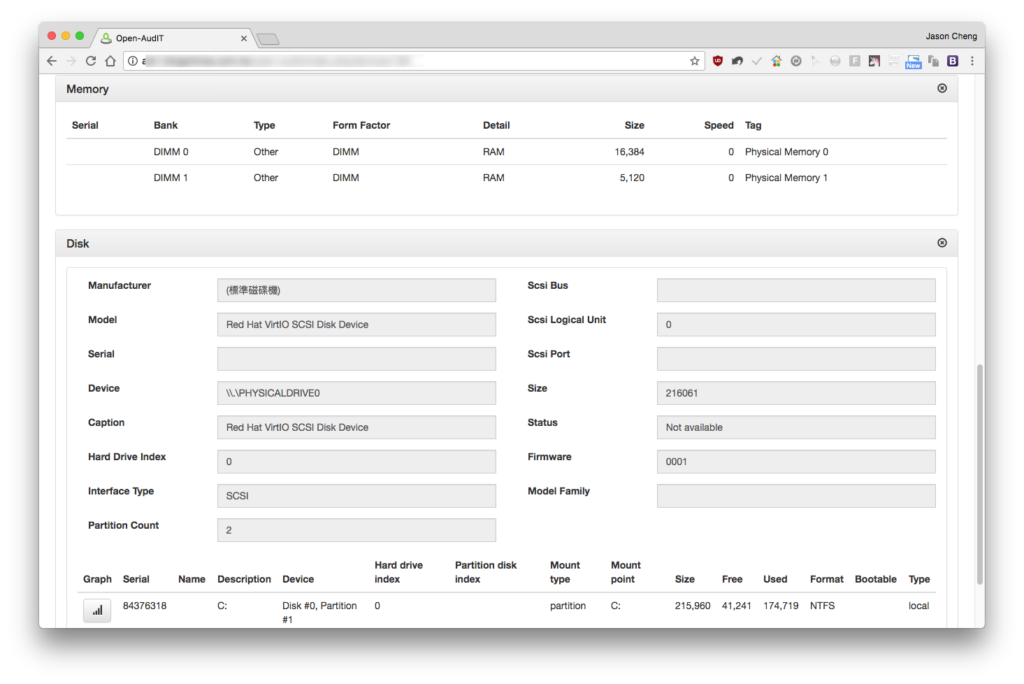Click the memory size value '16,384'
Screen dimensions: 1024x684
point(630,152)
